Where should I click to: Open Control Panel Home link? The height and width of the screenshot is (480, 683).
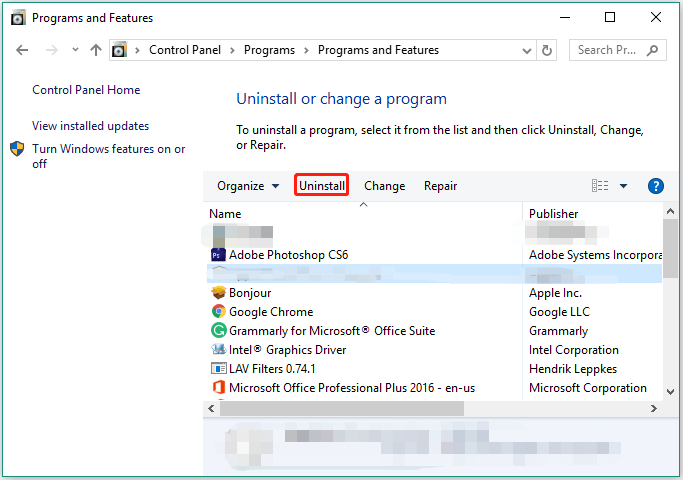tap(86, 90)
